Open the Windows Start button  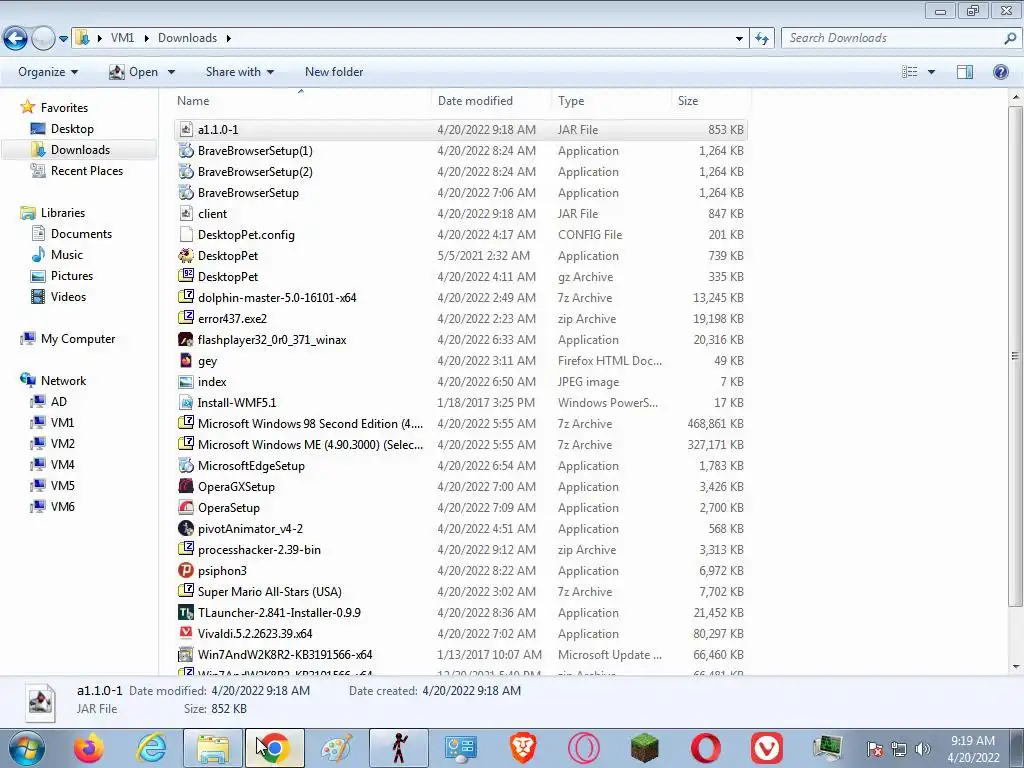click(x=27, y=748)
